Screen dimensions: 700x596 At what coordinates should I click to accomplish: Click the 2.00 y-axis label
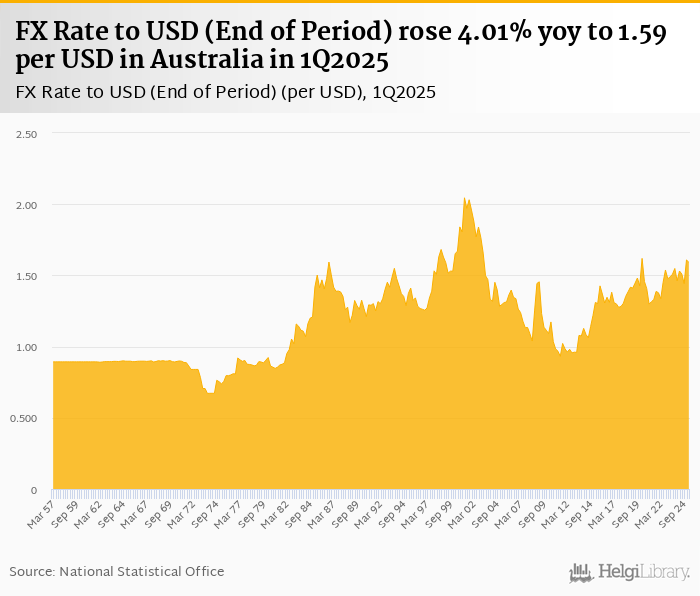[25, 205]
